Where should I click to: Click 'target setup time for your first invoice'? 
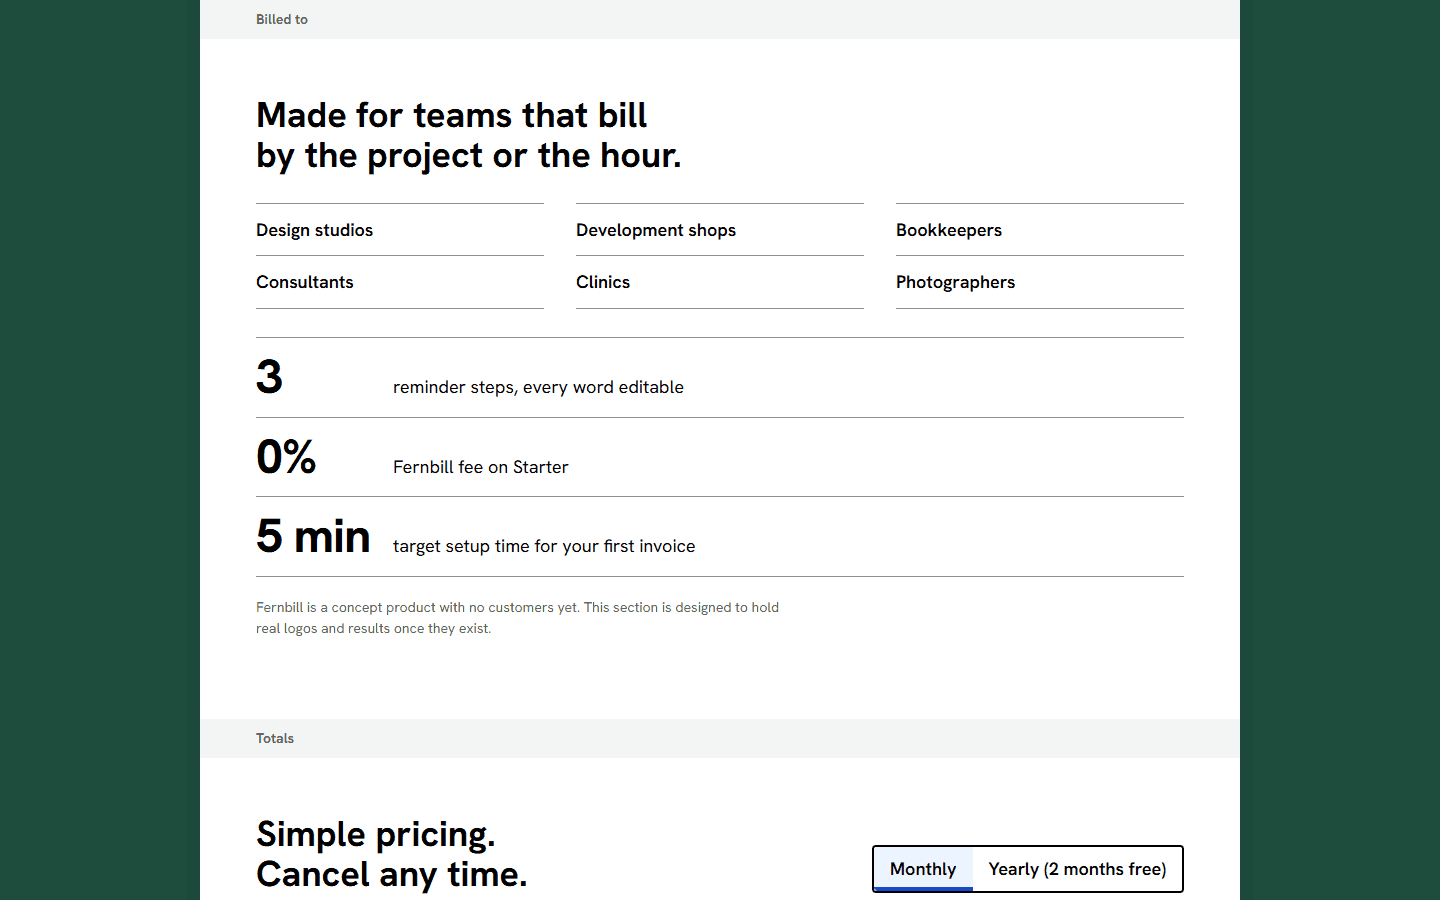point(544,546)
